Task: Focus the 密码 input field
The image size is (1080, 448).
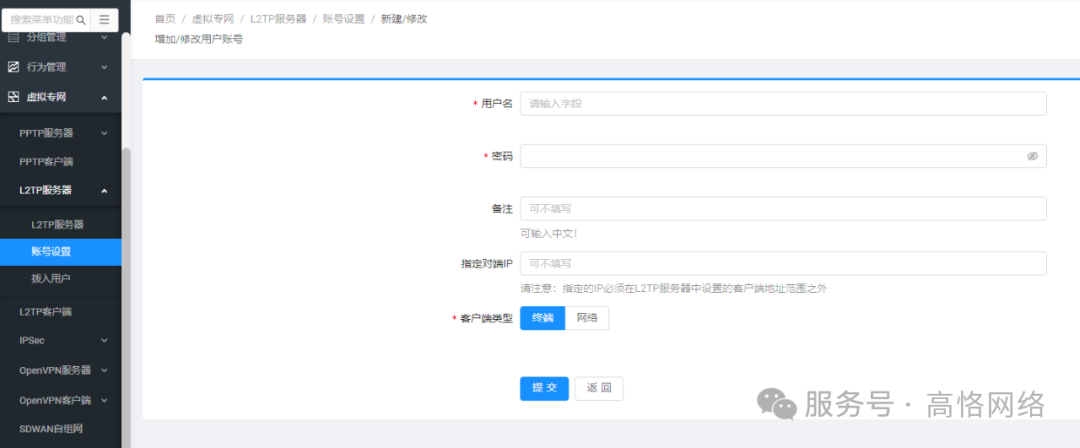Action: point(783,156)
